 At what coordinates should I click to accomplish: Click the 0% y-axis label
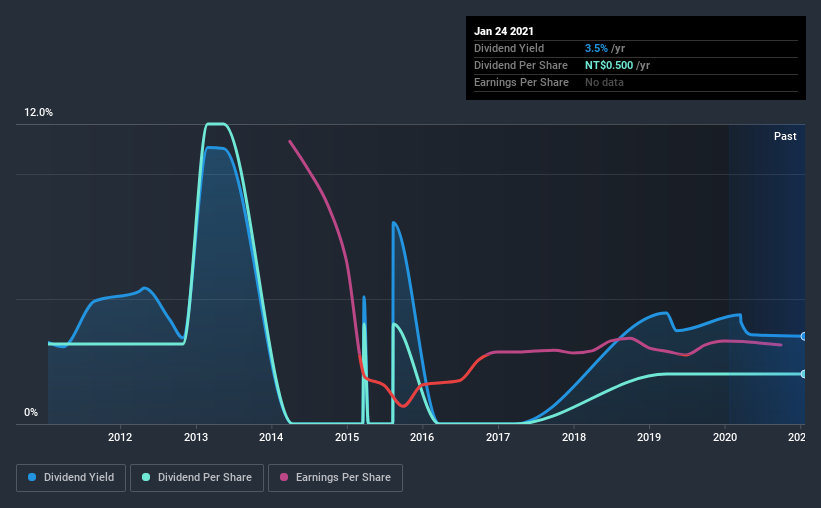click(x=31, y=413)
